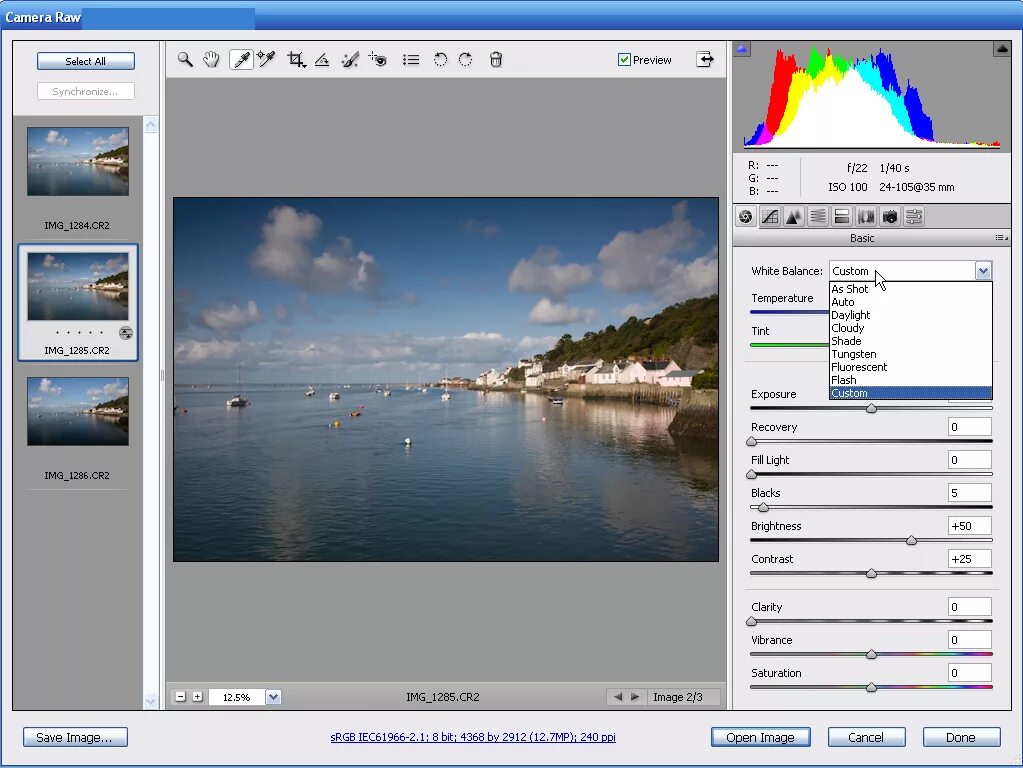
Task: Rotate image 90° clockwise
Action: coord(465,60)
